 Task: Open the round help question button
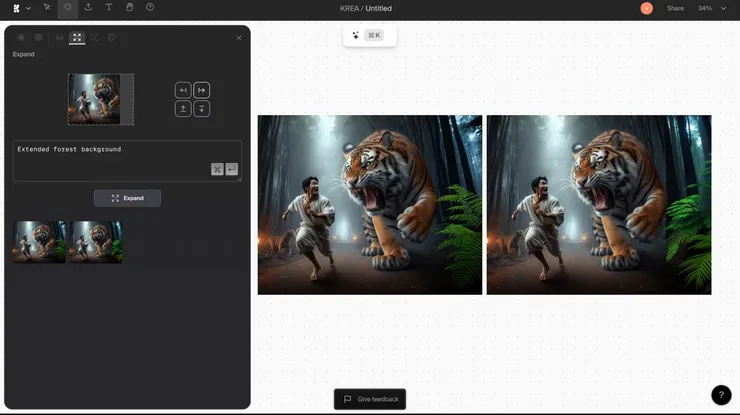pos(721,395)
